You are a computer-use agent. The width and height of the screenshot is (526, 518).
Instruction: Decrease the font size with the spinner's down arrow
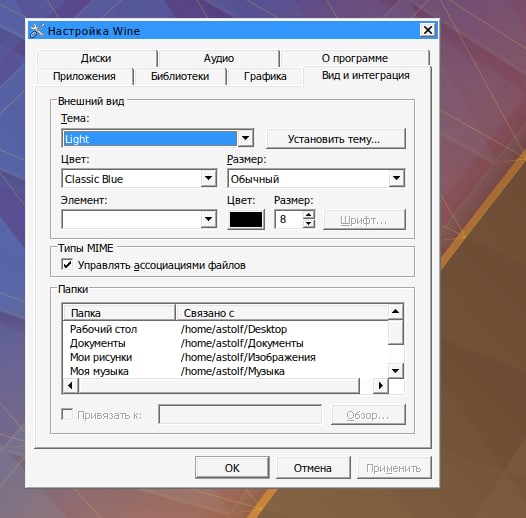pos(309,223)
